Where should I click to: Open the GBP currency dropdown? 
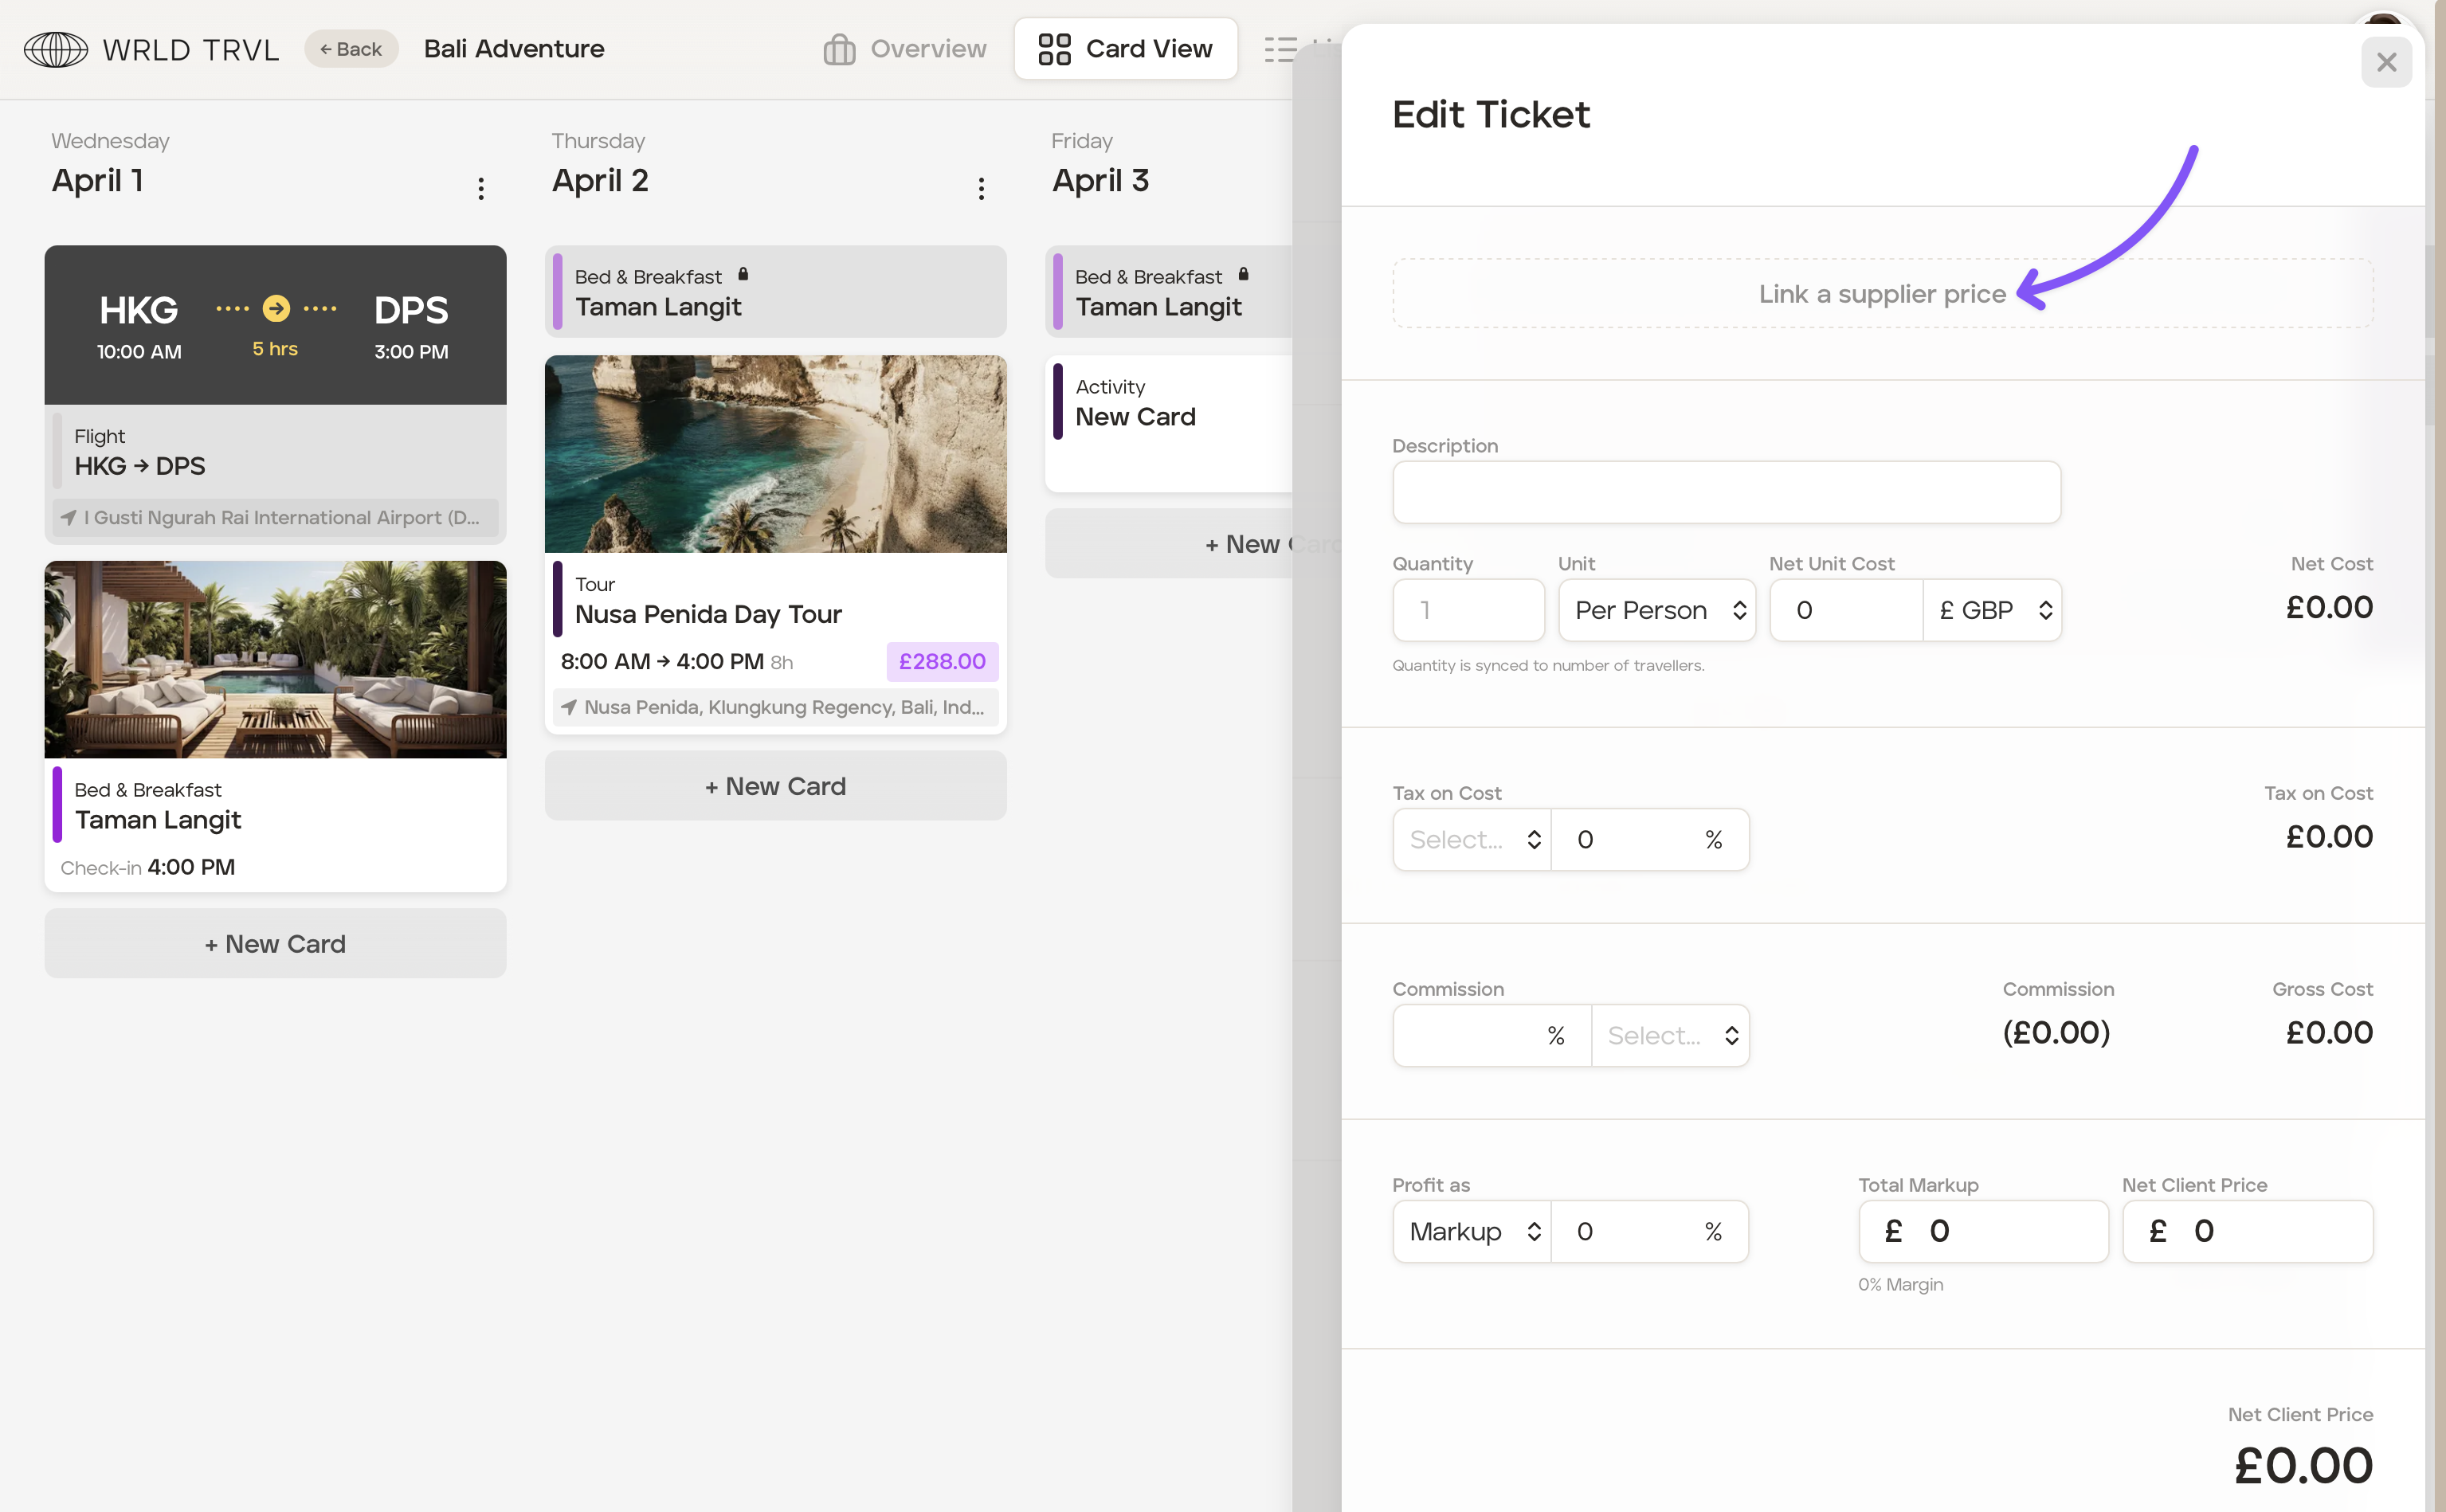(1993, 610)
